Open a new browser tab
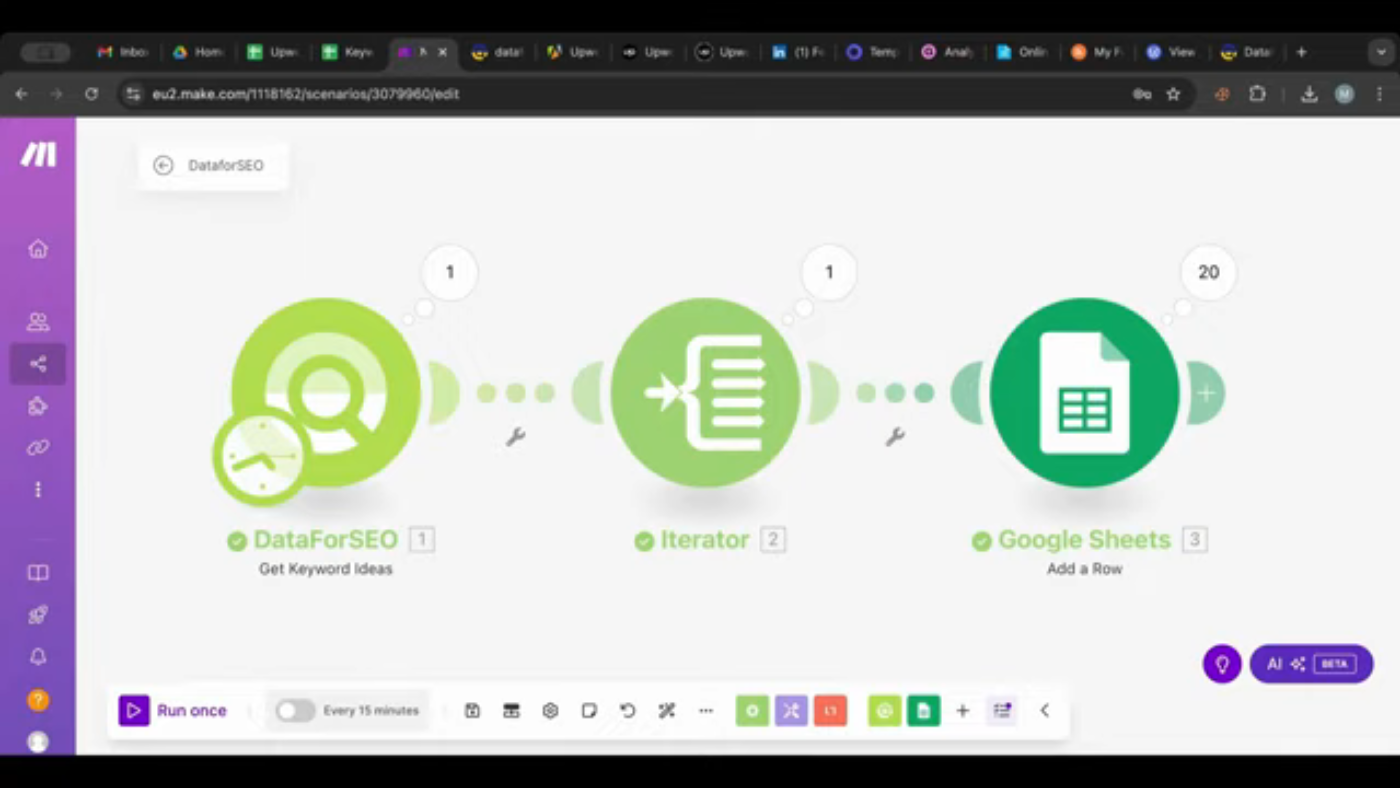 pyautogui.click(x=1301, y=52)
